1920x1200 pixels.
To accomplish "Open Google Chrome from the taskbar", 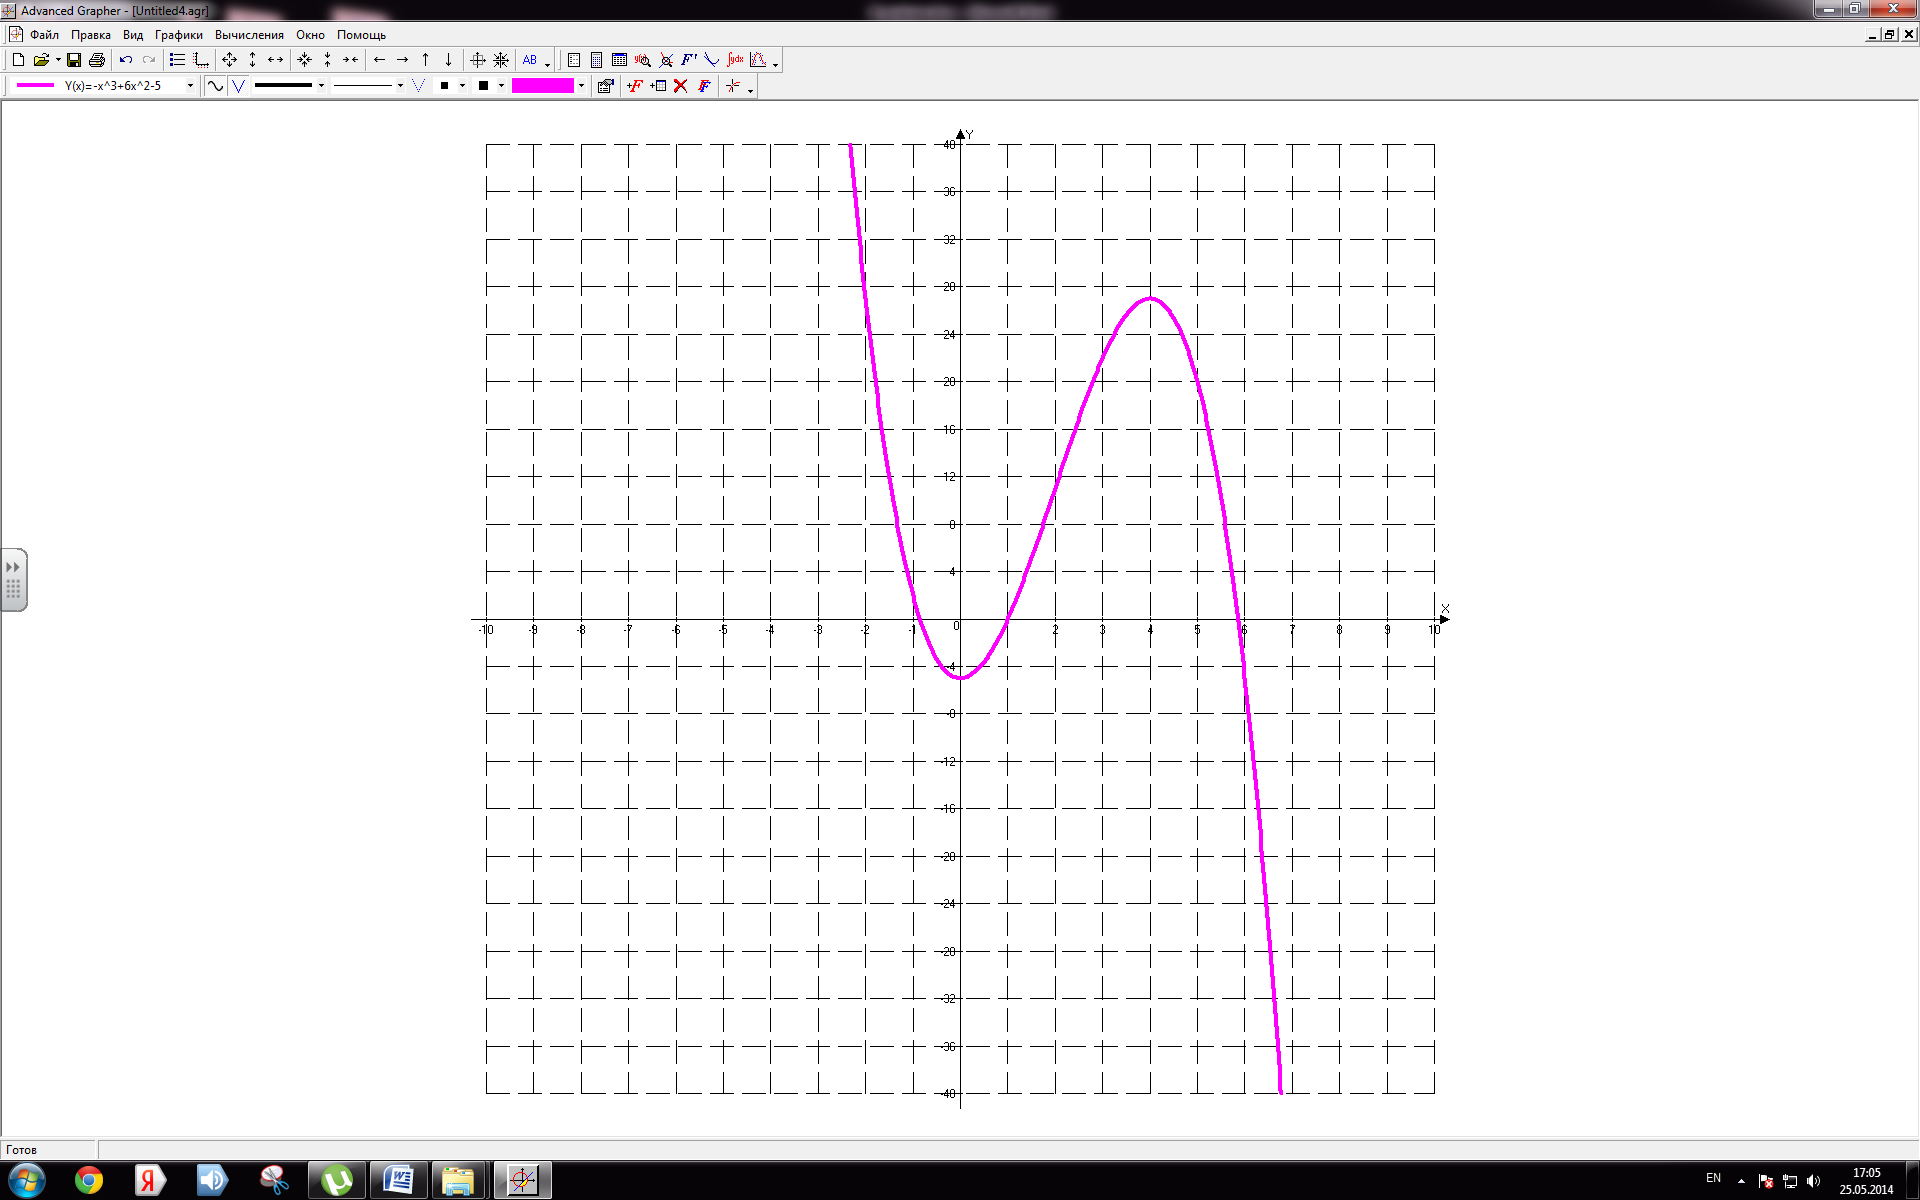I will [x=89, y=1181].
